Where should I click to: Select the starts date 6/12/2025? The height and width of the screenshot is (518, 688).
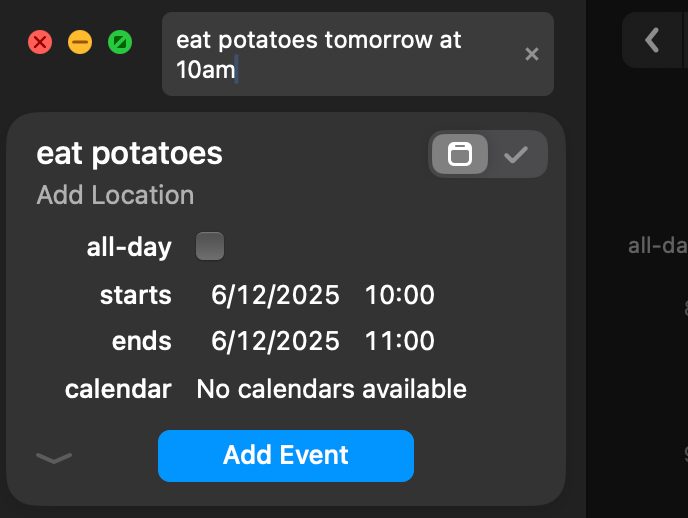pos(275,295)
